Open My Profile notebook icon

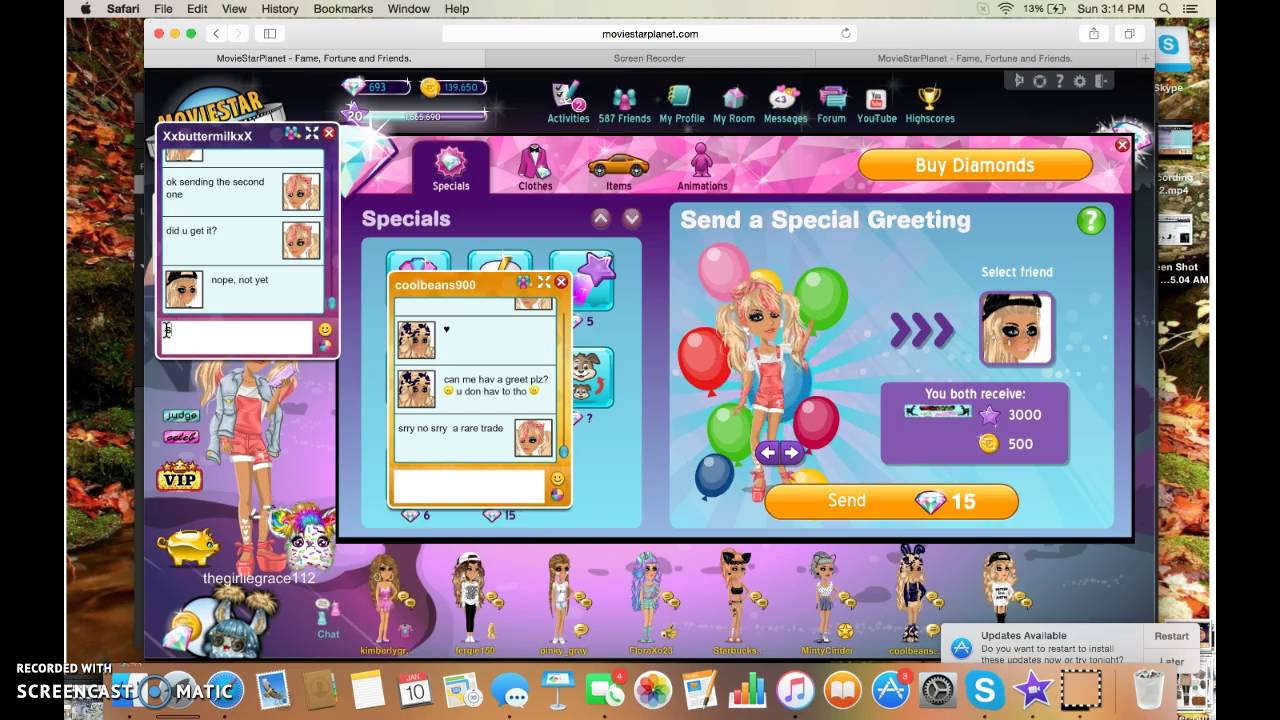(x=681, y=103)
